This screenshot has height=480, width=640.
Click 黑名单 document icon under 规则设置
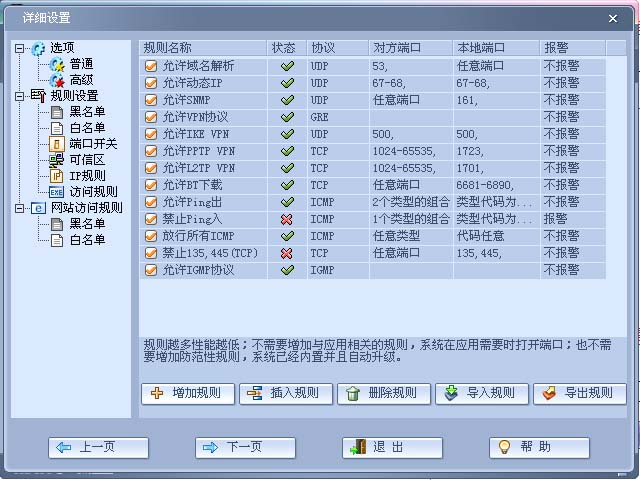57,112
